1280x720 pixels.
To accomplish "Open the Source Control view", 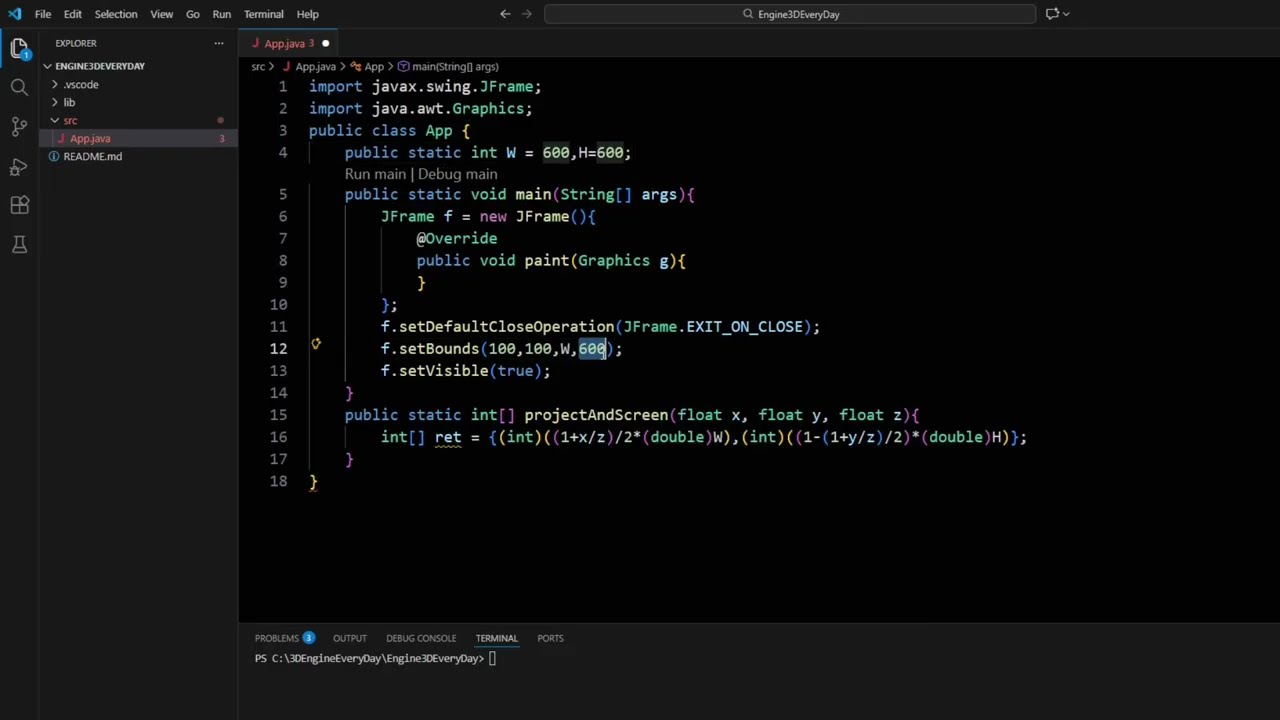I will tap(19, 126).
